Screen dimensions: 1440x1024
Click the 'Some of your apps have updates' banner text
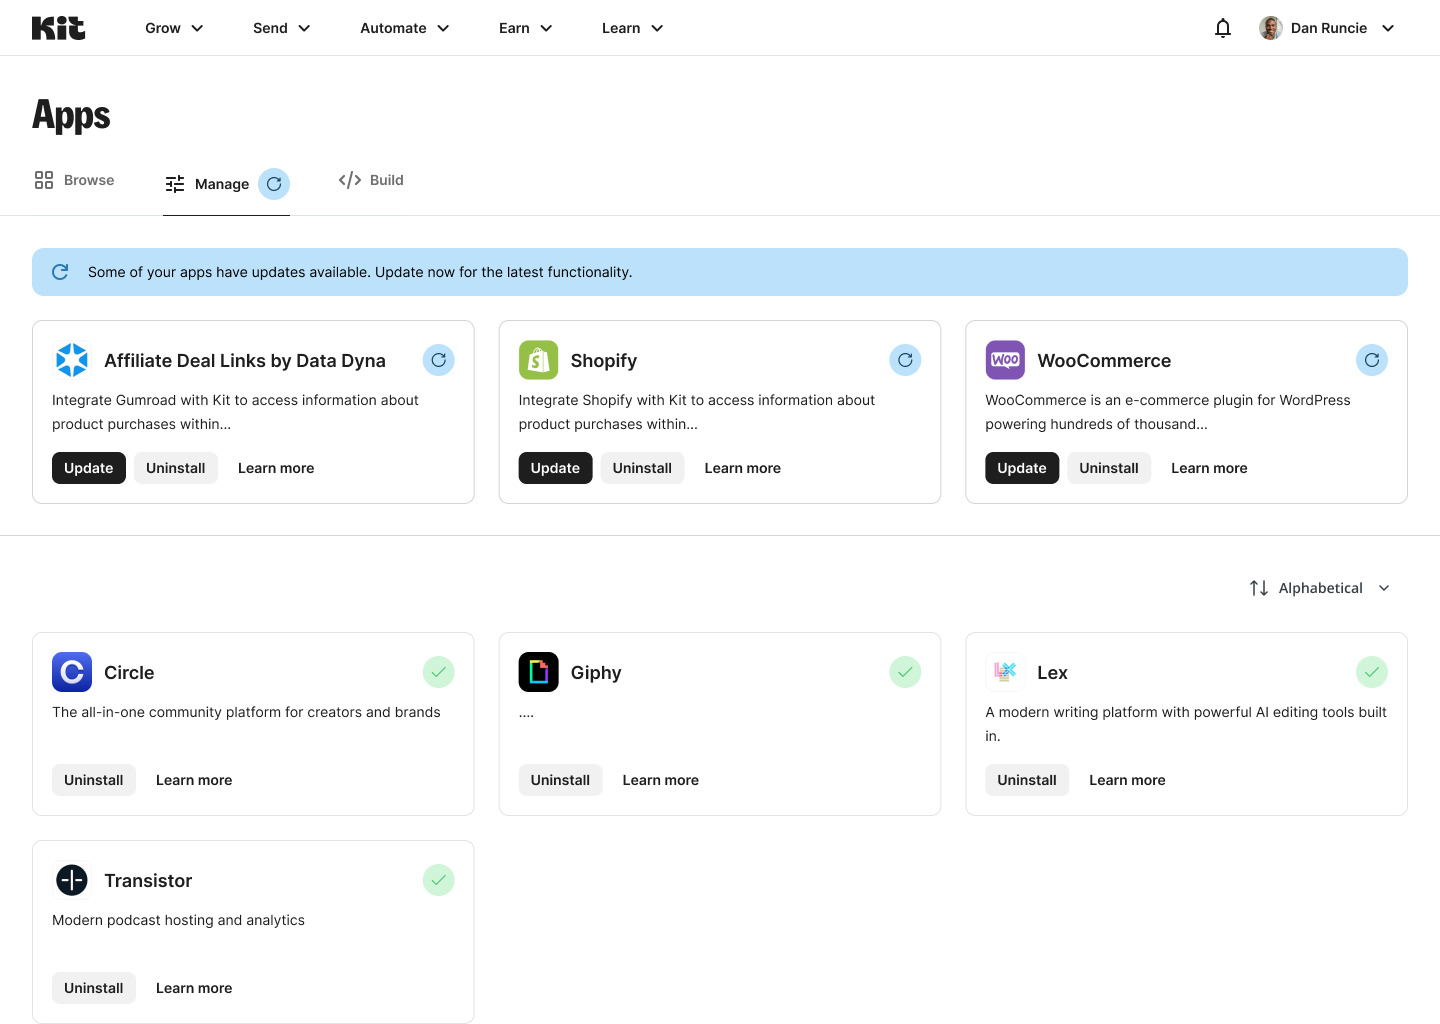(x=360, y=272)
